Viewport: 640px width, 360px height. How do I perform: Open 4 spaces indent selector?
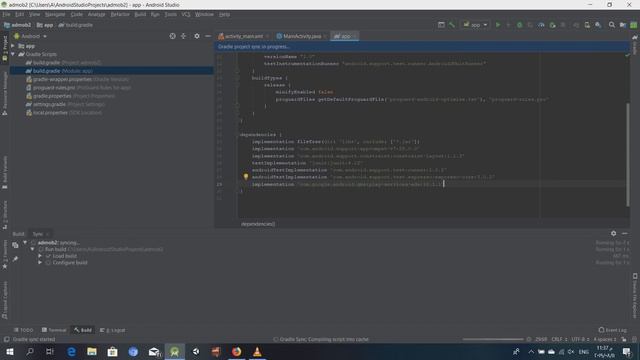tap(605, 339)
